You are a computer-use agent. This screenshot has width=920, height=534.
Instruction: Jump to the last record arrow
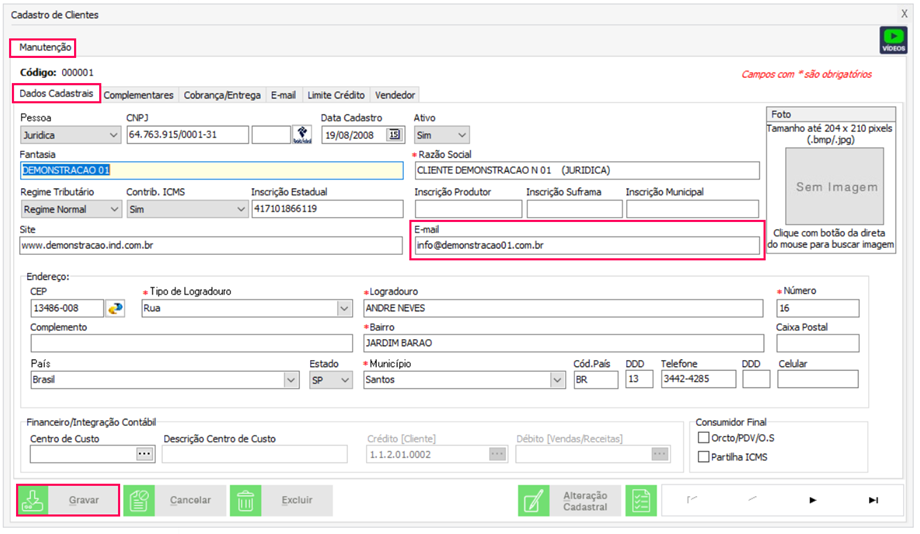(872, 500)
